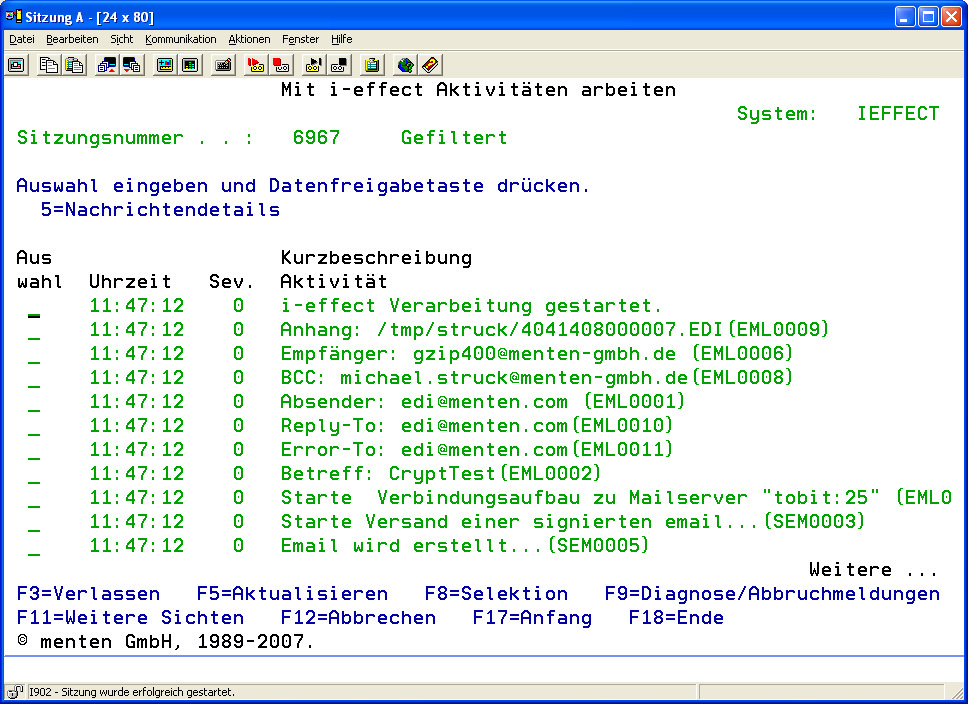968x704 pixels.
Task: Click F5=Aktualisieren to refresh the list
Action: [292, 594]
